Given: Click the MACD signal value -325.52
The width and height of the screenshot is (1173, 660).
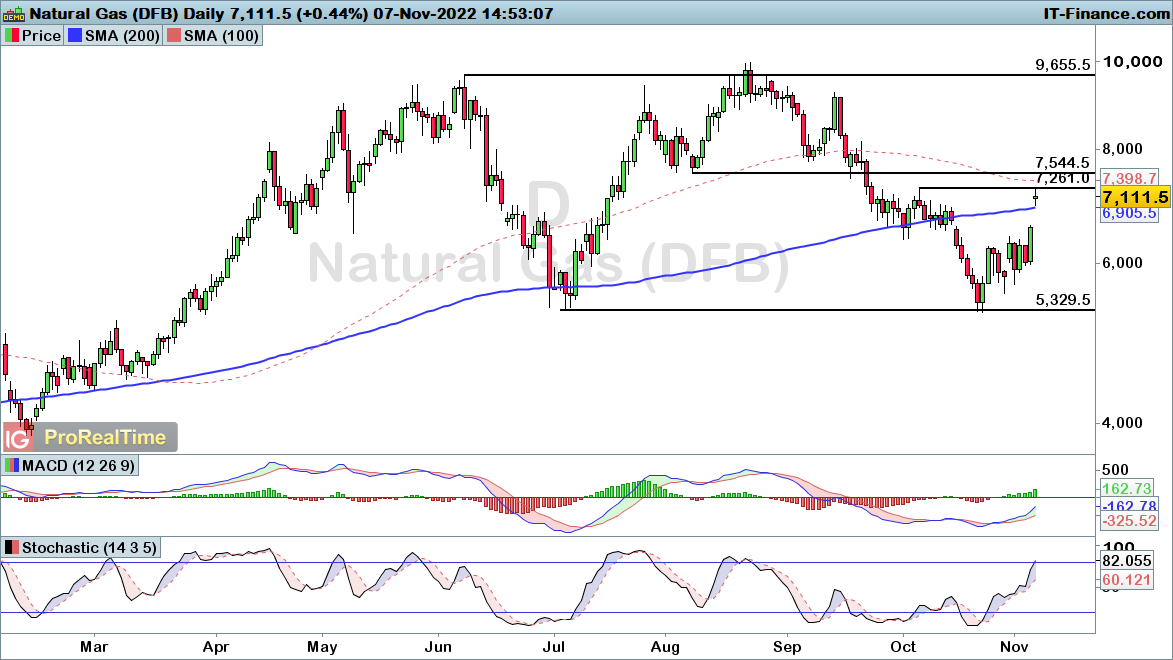Looking at the screenshot, I should [1130, 521].
